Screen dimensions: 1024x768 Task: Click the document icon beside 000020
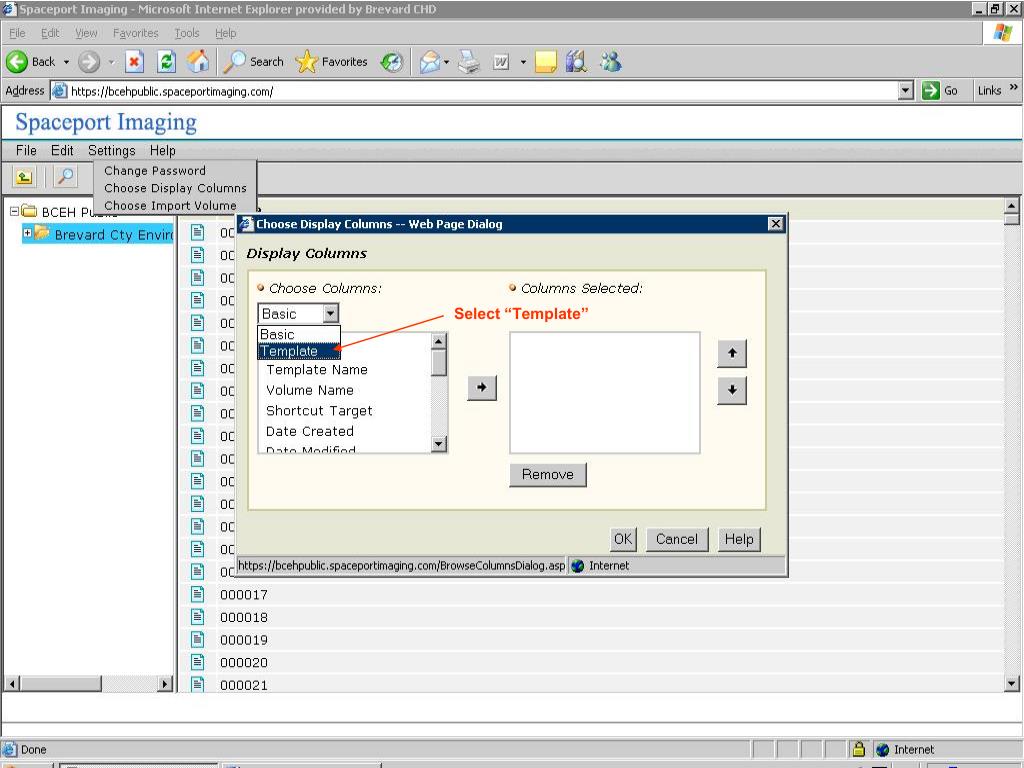pyautogui.click(x=197, y=662)
